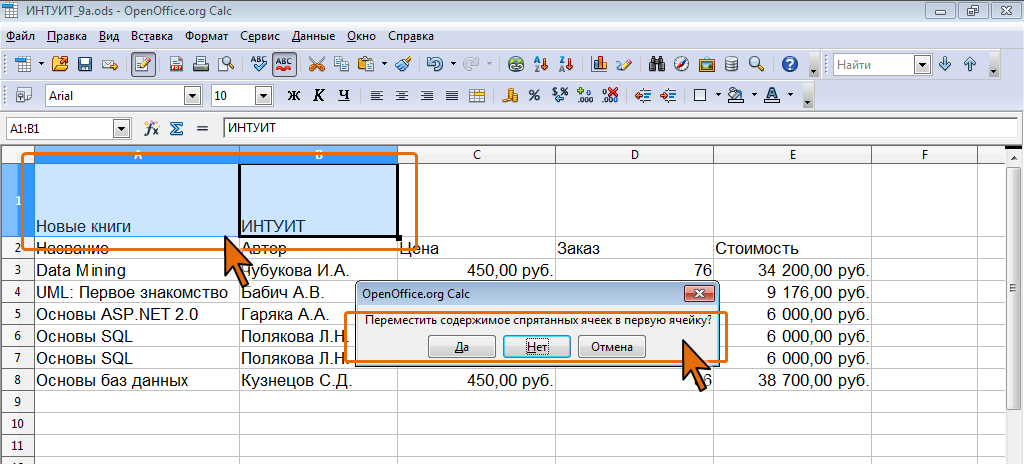Toggle AutoSpellcheck red underline button
Screen dimensions: 1024x464
tap(284, 64)
